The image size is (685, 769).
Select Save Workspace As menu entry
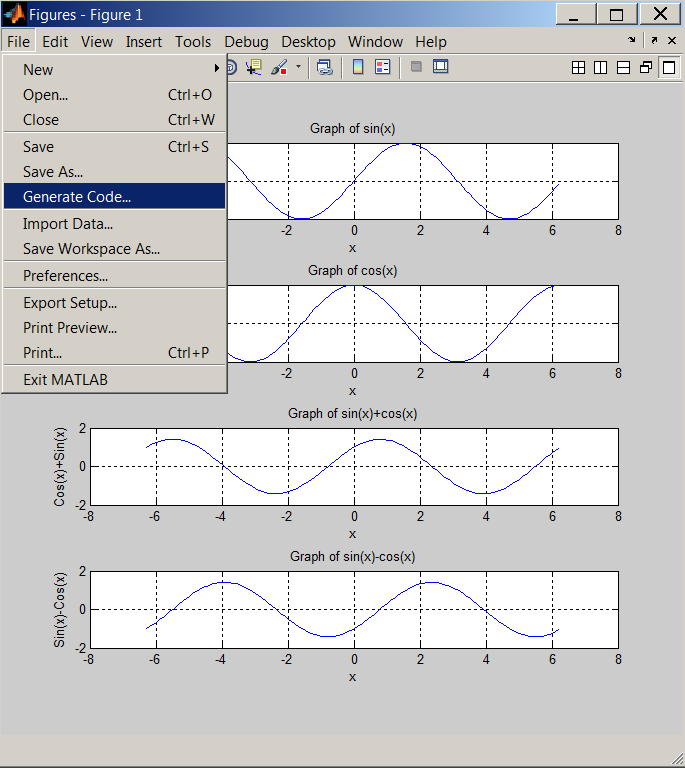pos(91,249)
